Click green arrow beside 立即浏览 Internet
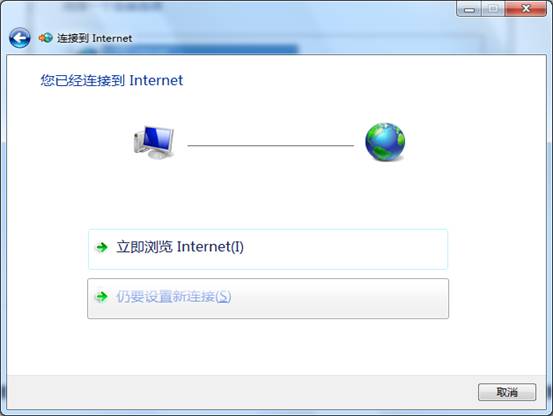The height and width of the screenshot is (416, 553). pos(102,247)
